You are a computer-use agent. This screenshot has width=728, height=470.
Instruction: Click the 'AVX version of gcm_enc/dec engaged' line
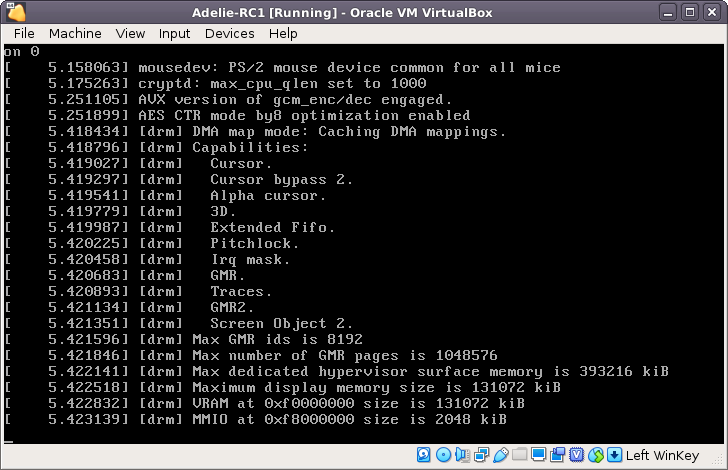[228, 99]
